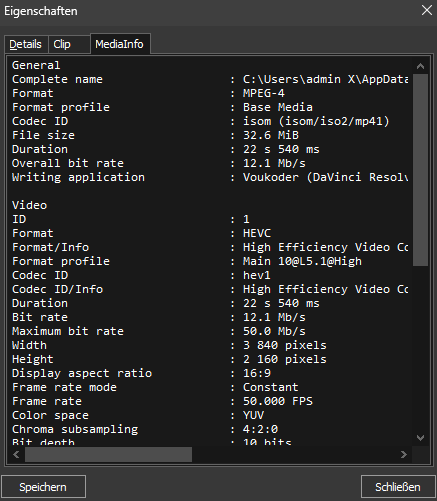Click the Schließen button
Viewport: 437px width, 501px height.
[x=398, y=487]
